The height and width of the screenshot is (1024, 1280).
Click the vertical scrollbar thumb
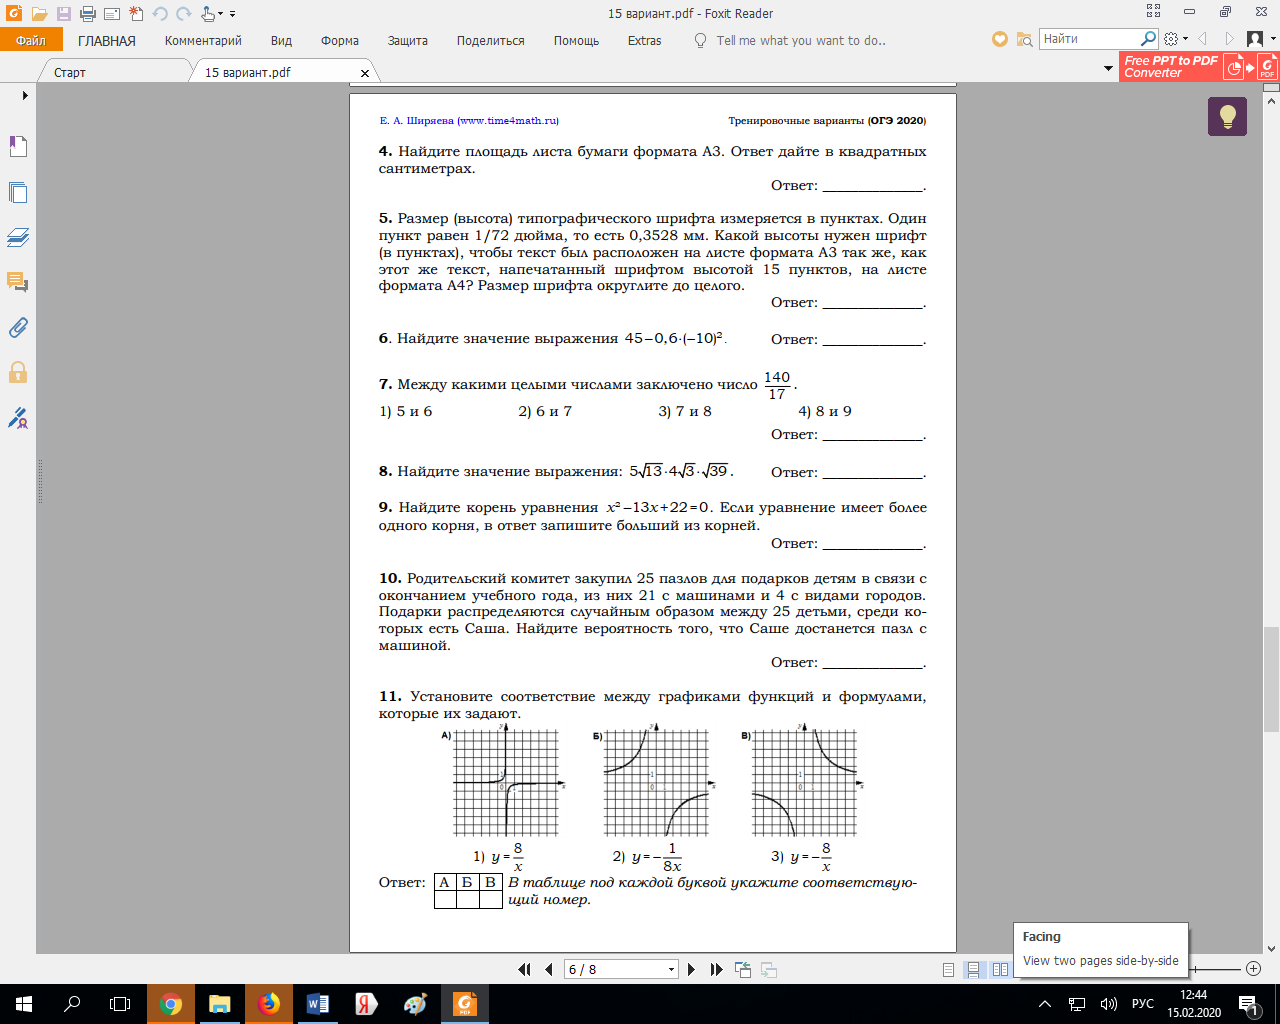(1271, 679)
